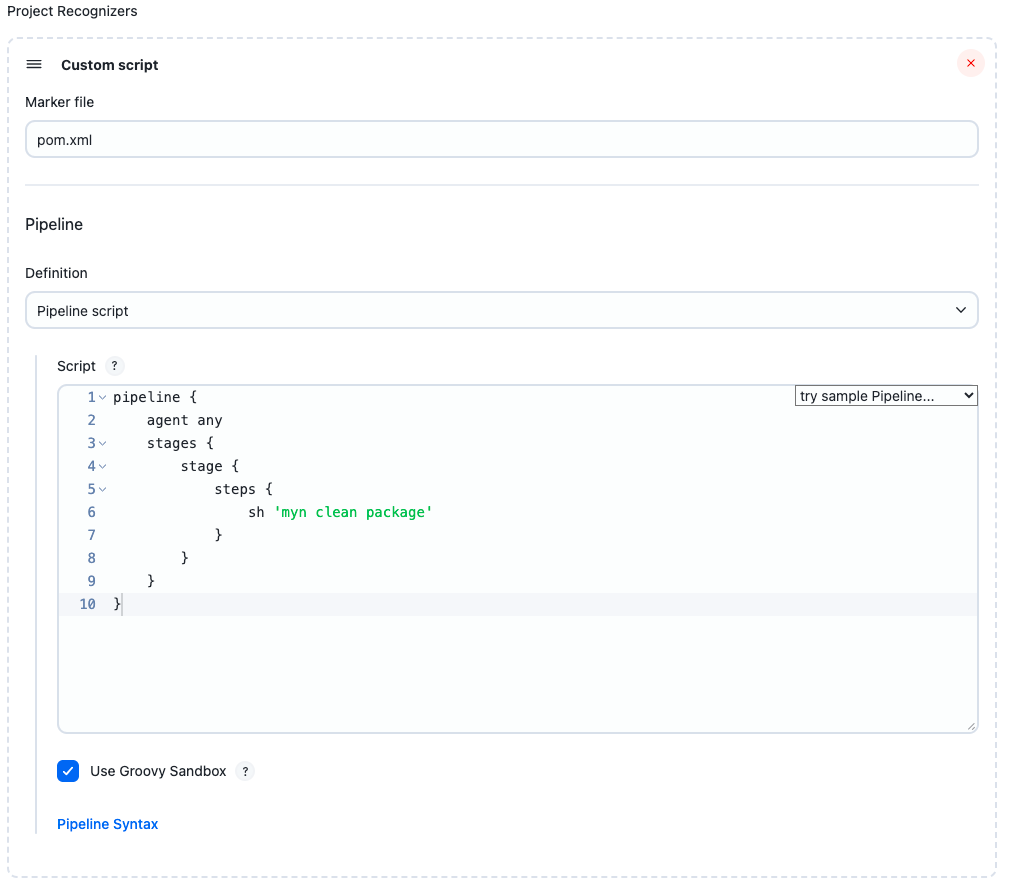Click line number 6 in the editor gutter
1009x887 pixels.
click(91, 512)
